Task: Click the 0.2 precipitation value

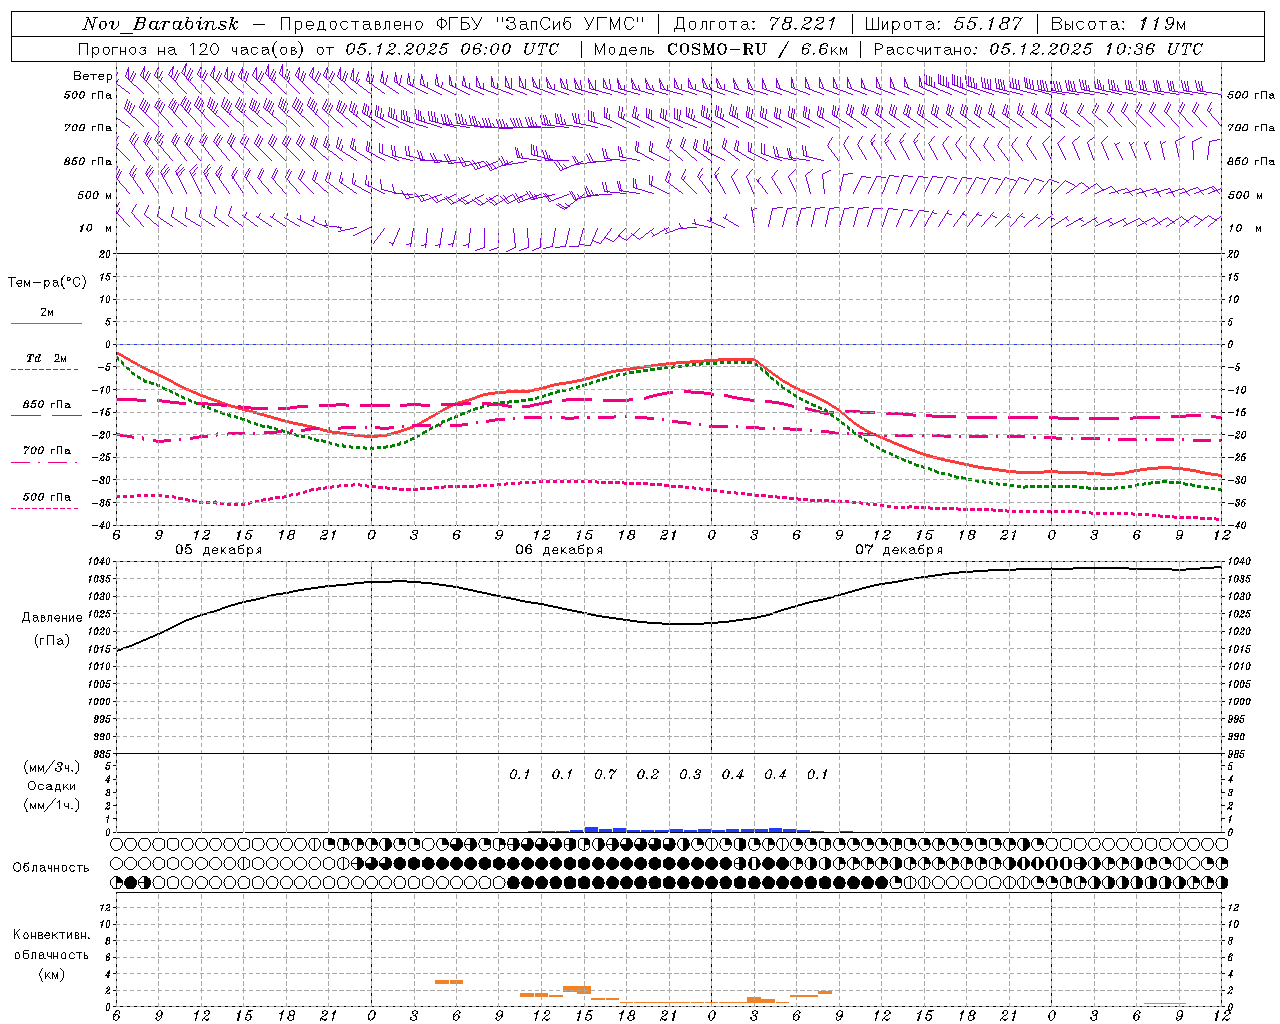Action: 648,775
